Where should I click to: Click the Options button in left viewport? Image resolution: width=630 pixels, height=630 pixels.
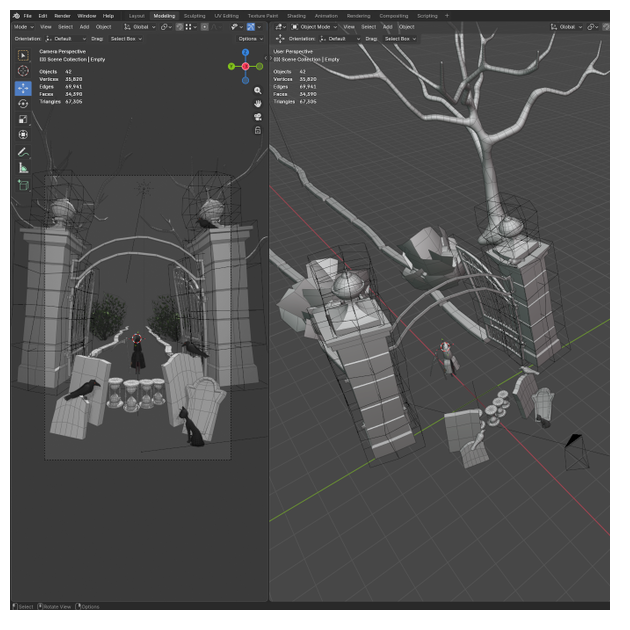(251, 38)
